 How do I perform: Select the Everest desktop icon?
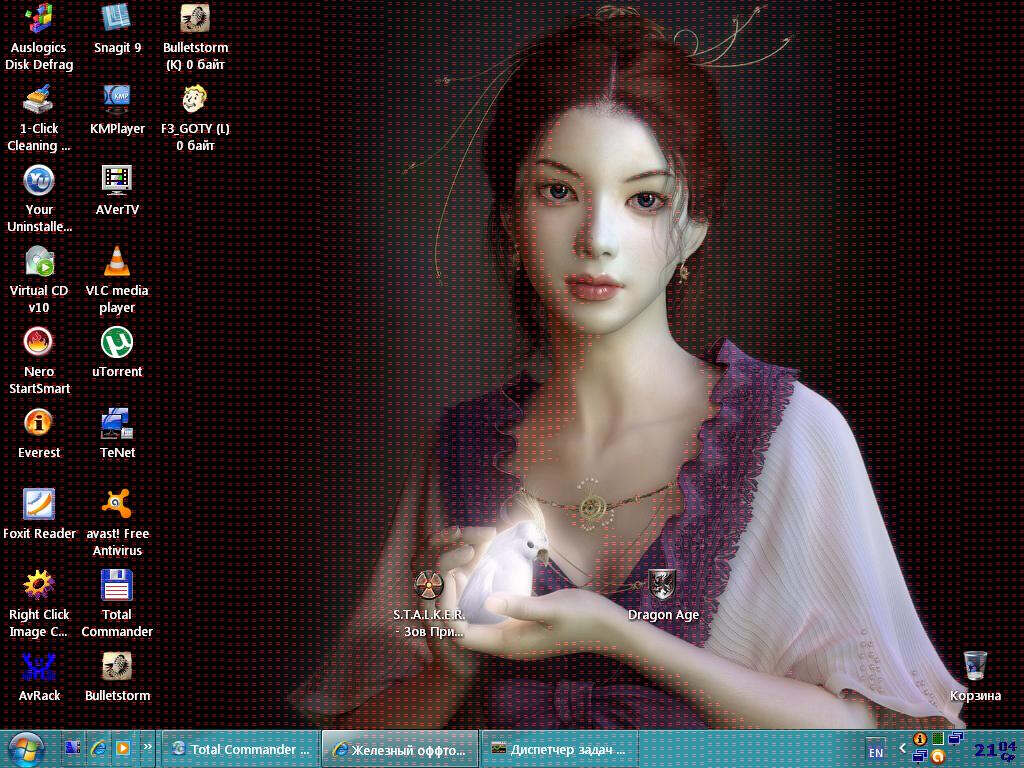pyautogui.click(x=39, y=434)
